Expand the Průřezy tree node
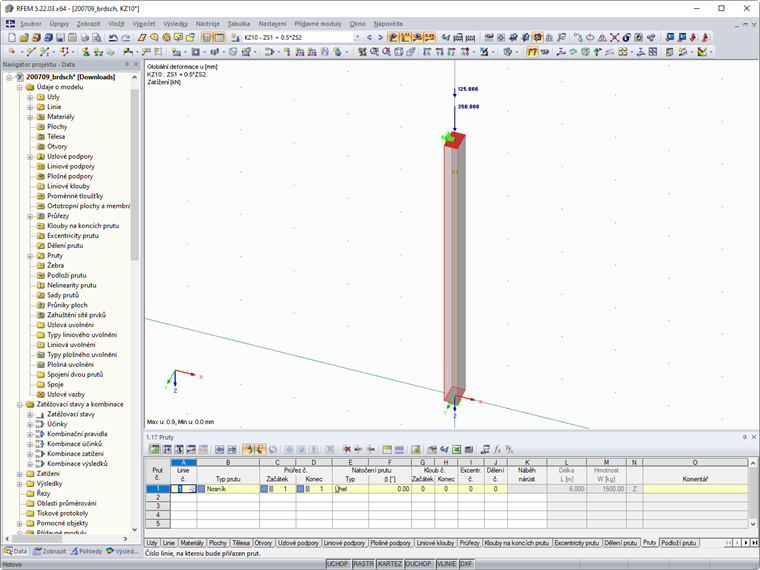 click(x=30, y=216)
